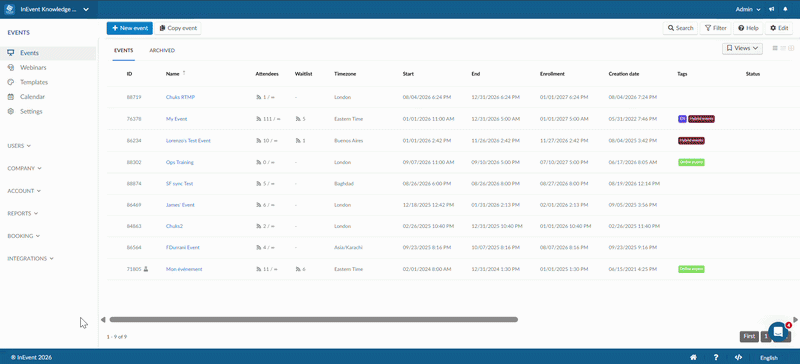Switch to the last column view mode icon
Viewport: 800px width, 364px height.
coord(791,48)
